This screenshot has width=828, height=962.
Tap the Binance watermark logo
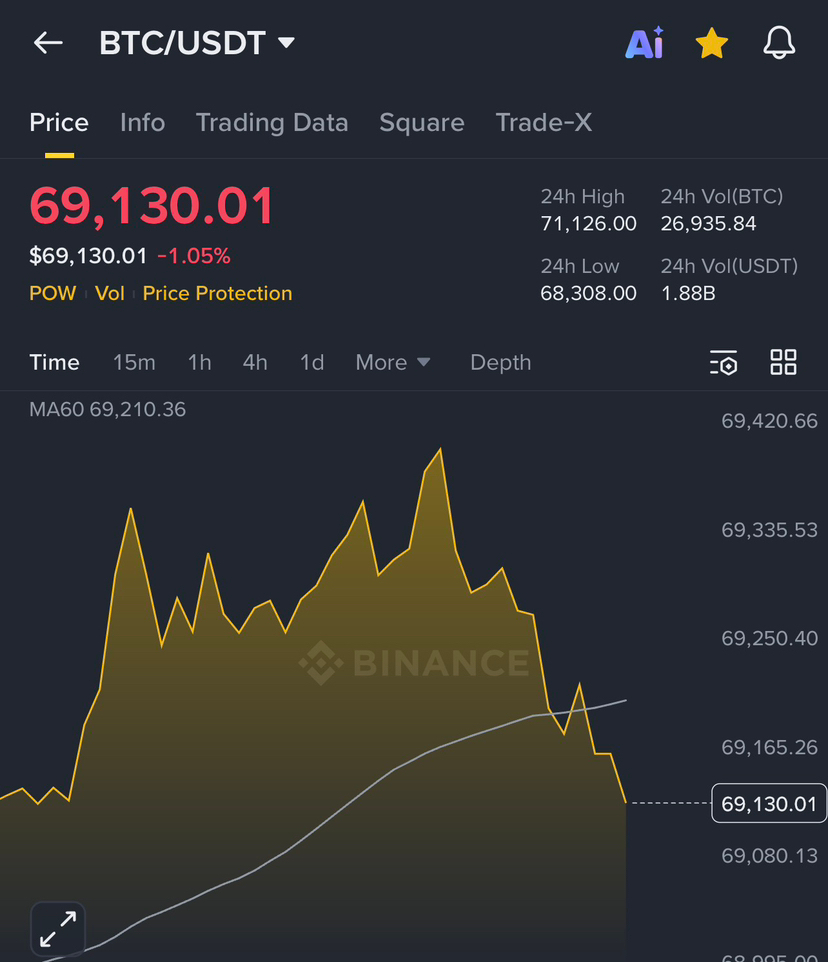click(415, 663)
